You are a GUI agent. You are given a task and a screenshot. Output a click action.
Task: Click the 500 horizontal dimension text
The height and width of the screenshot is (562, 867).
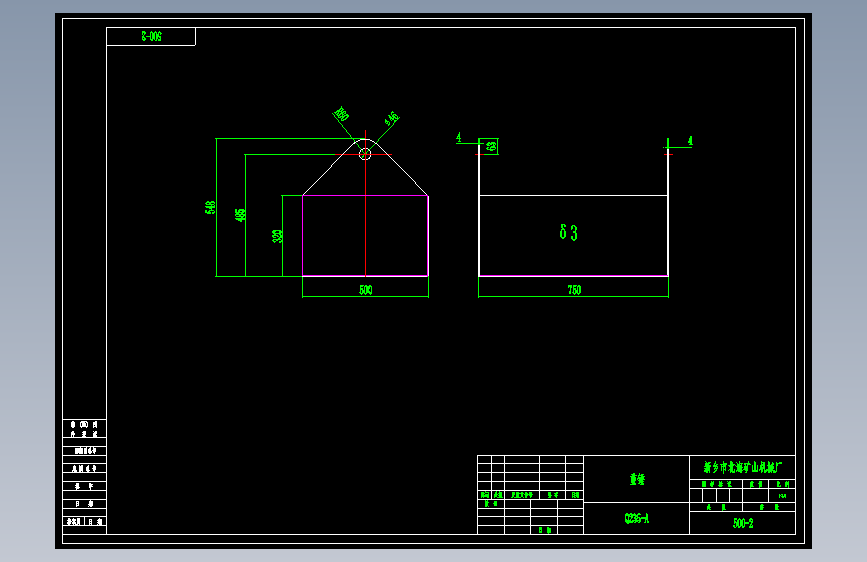pos(365,290)
